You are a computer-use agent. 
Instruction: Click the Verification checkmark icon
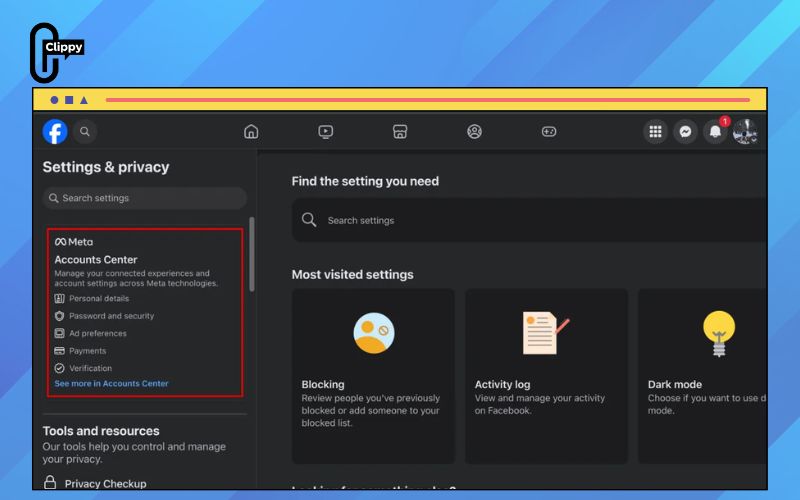[x=60, y=368]
